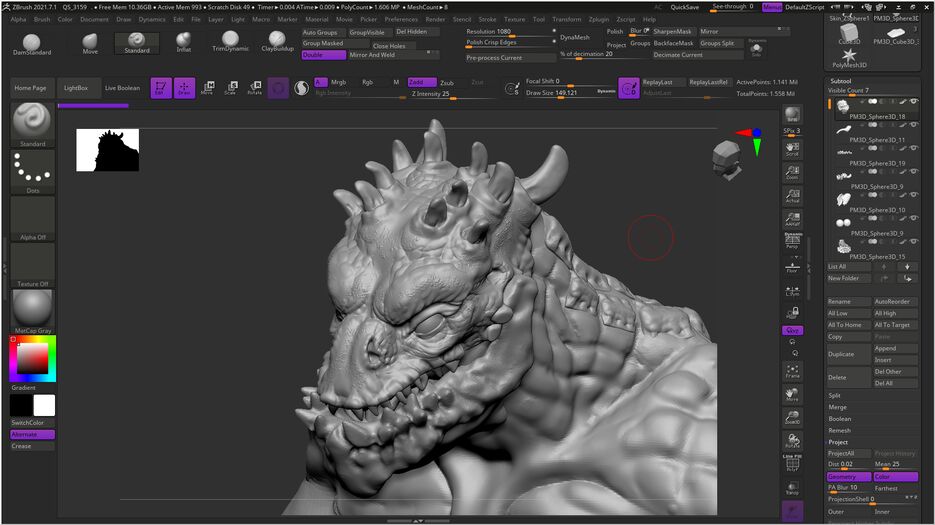Open the Document menu
This screenshot has height=525, width=935.
click(x=94, y=19)
